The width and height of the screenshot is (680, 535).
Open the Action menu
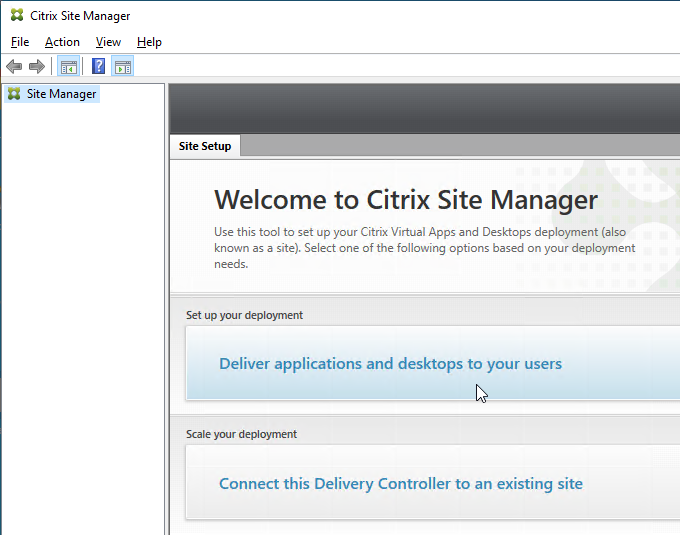coord(62,42)
